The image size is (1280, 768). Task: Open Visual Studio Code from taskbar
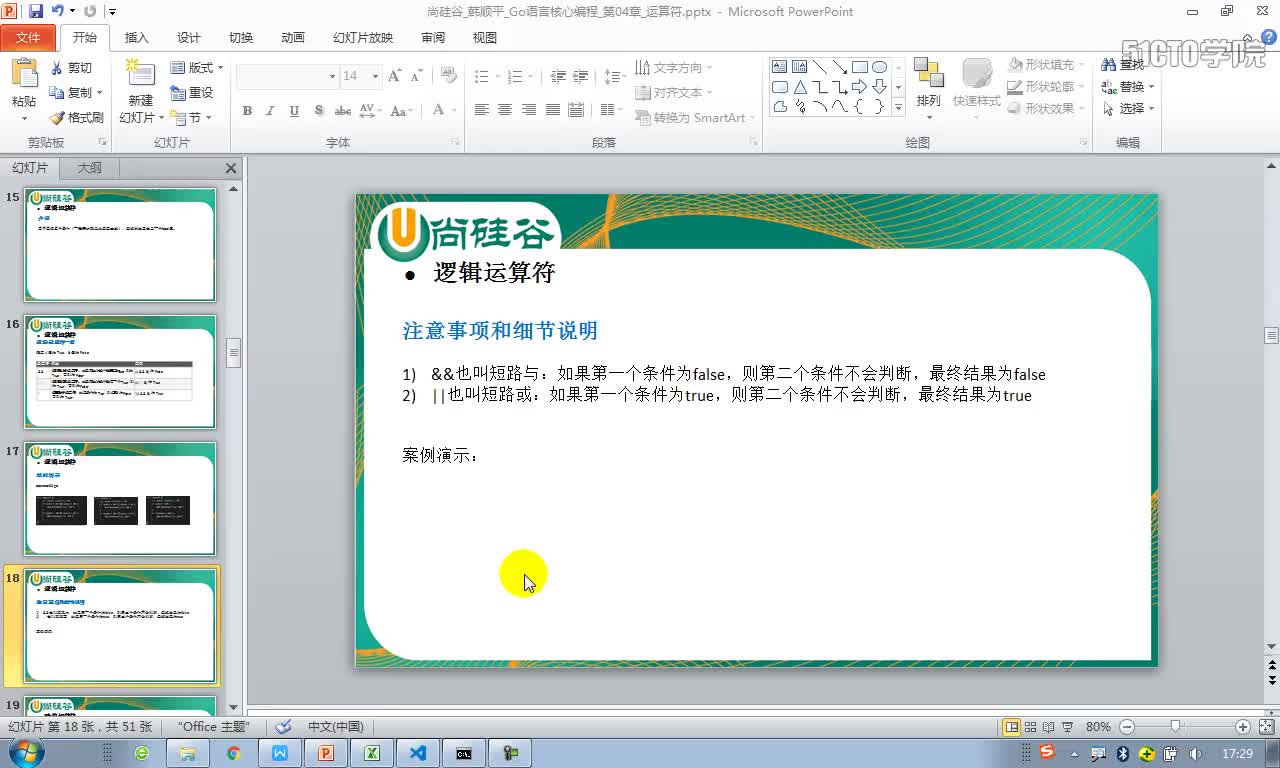pos(418,753)
